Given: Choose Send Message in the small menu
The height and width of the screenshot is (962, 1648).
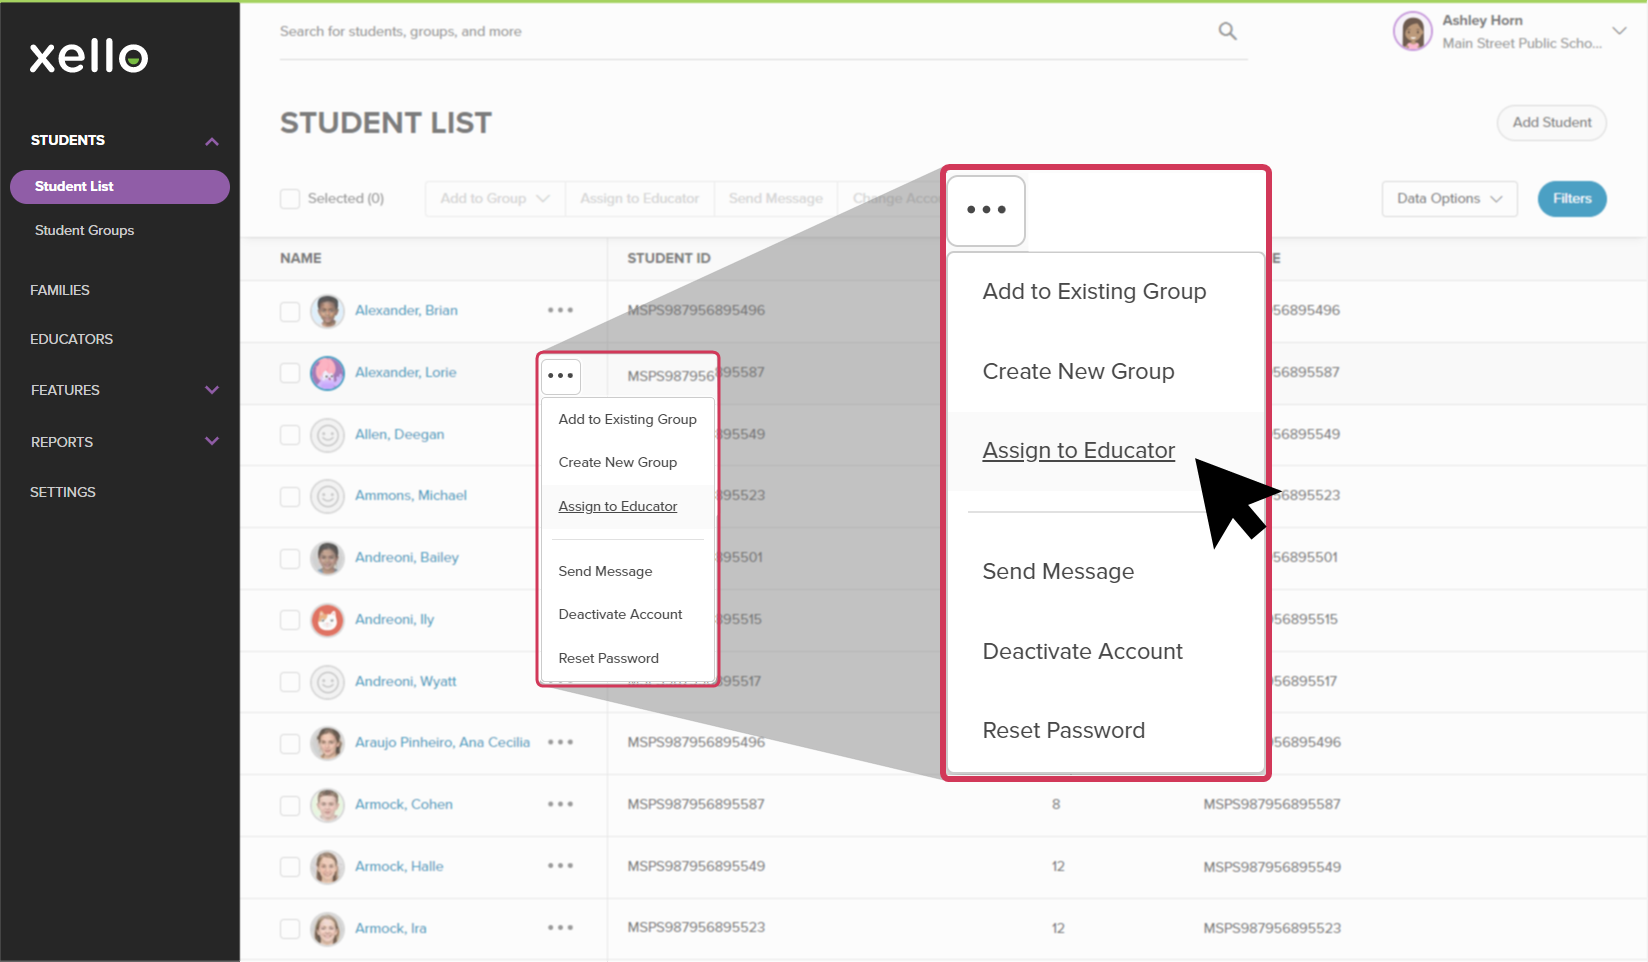Looking at the screenshot, I should click(605, 571).
